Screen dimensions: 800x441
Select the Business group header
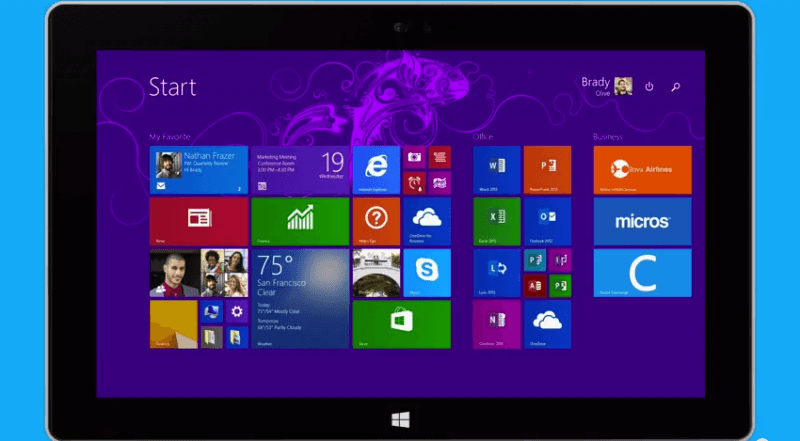(x=608, y=136)
